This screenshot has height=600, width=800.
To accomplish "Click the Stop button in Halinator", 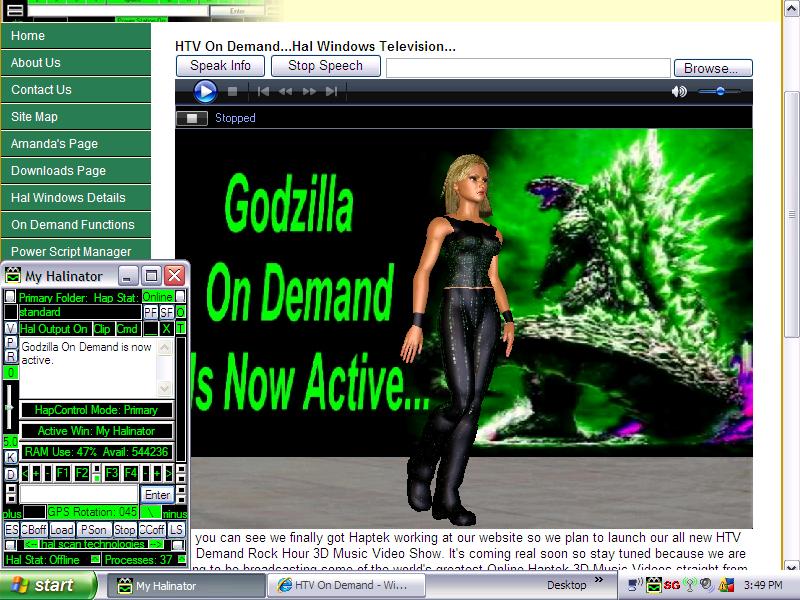I will click(124, 530).
